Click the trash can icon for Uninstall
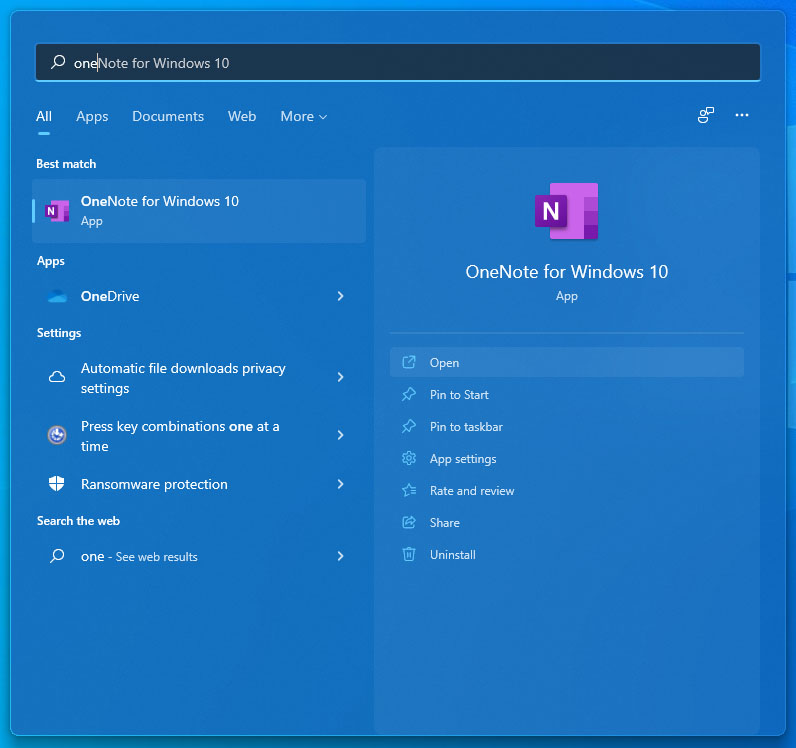This screenshot has height=748, width=796. point(409,554)
